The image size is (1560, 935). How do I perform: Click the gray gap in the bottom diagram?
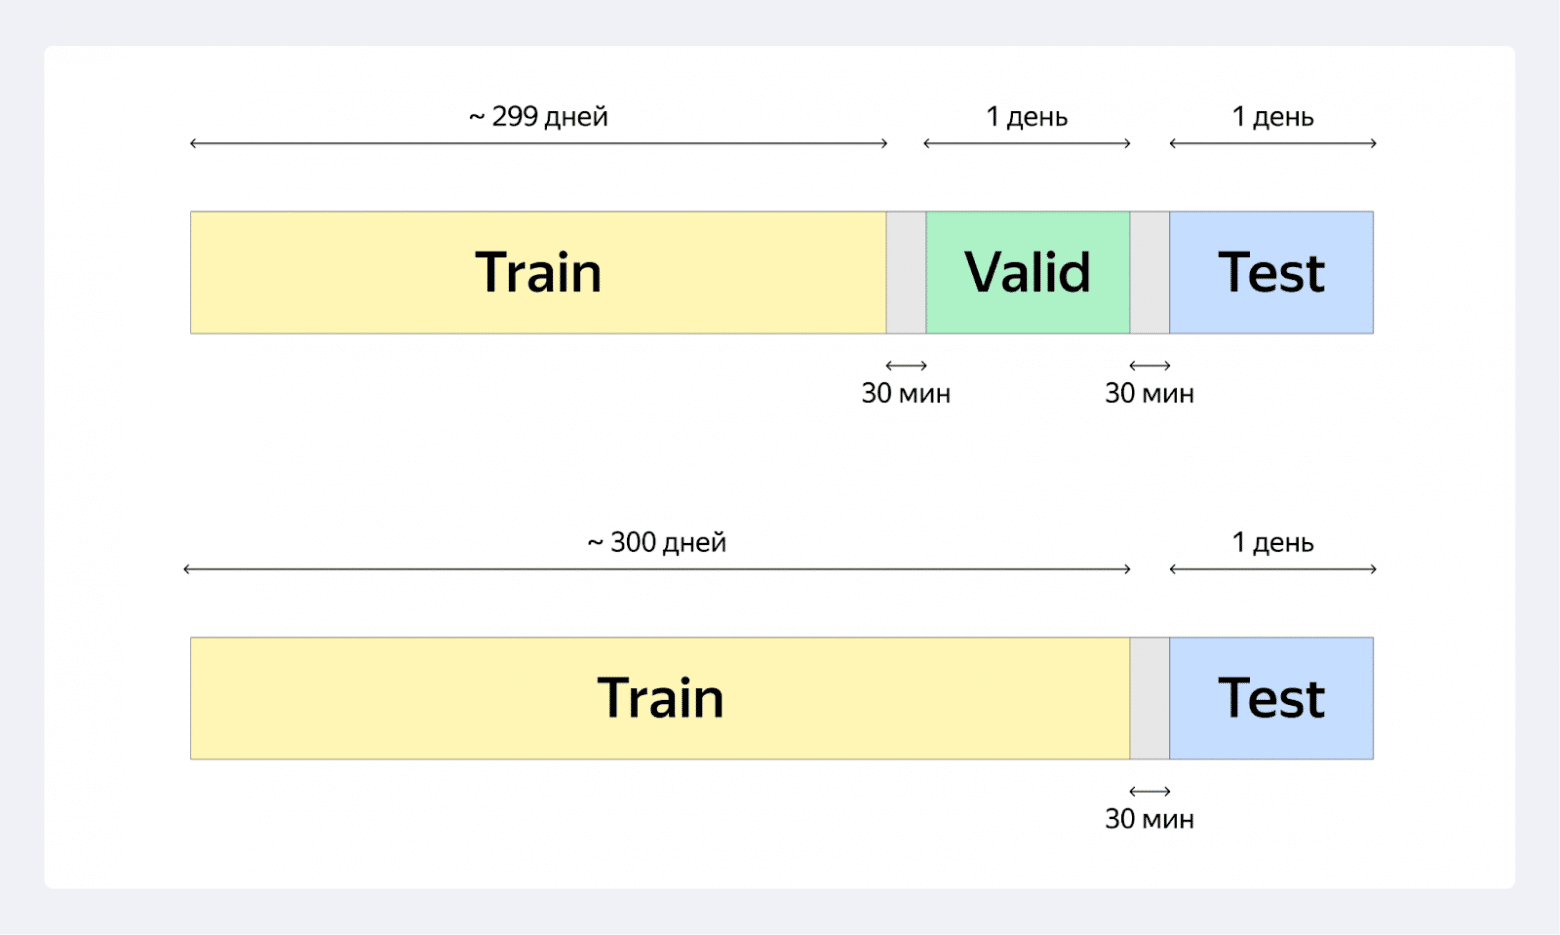1149,698
